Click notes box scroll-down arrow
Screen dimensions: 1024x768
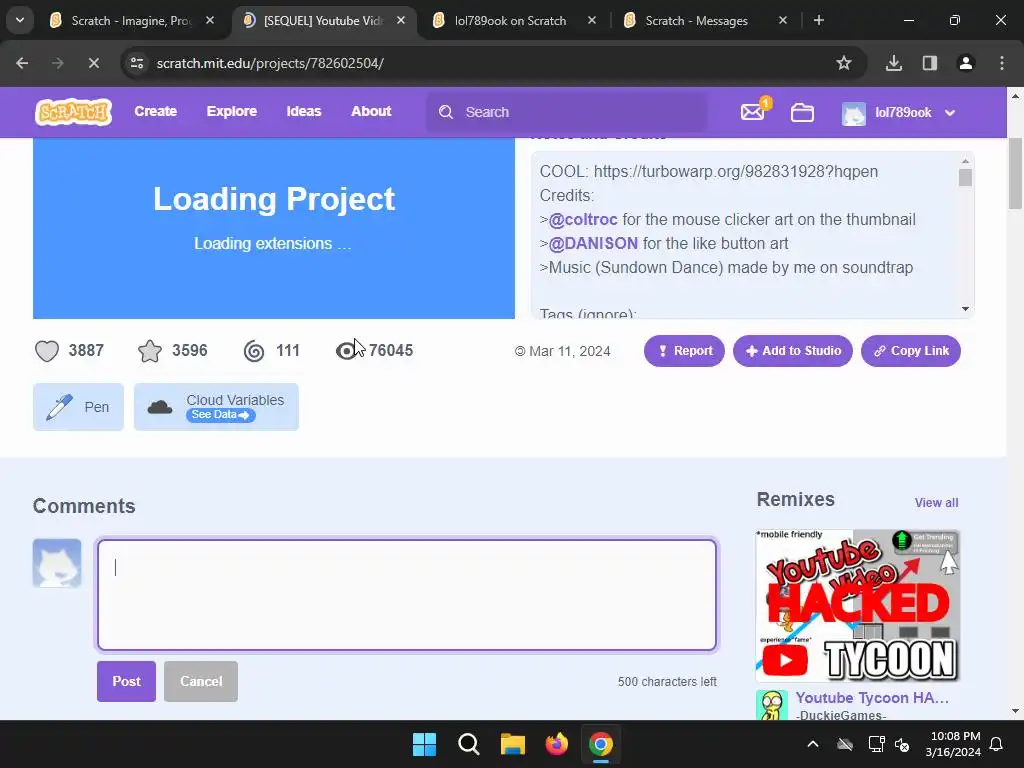pyautogui.click(x=965, y=309)
